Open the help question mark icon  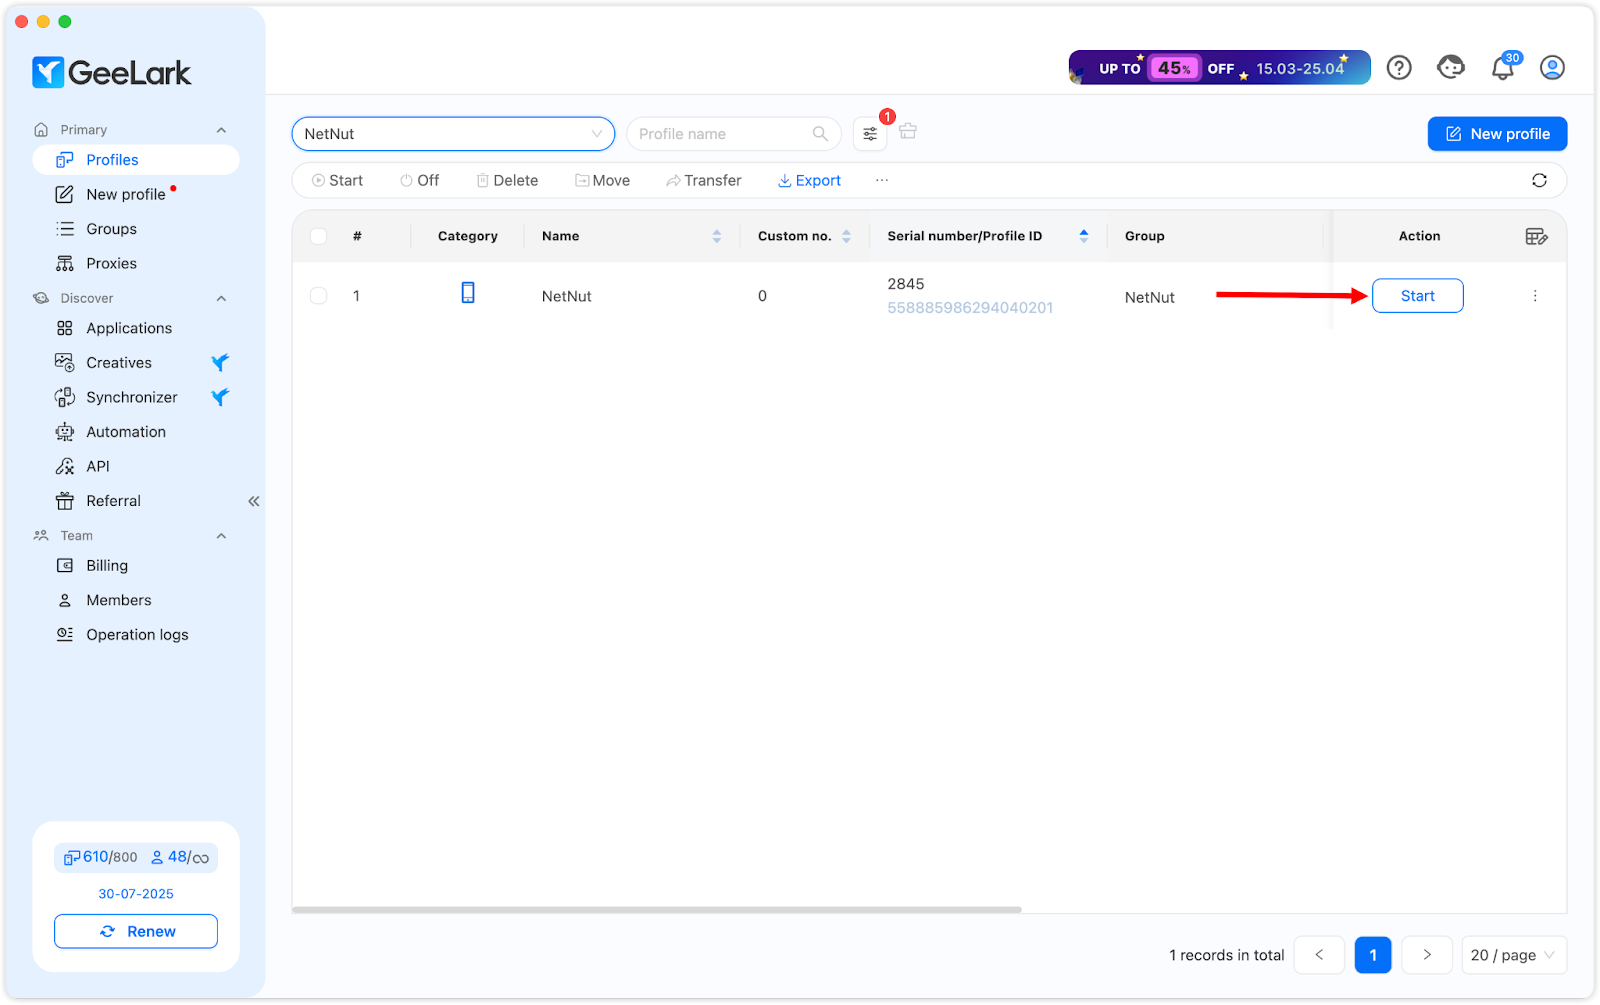(1399, 67)
